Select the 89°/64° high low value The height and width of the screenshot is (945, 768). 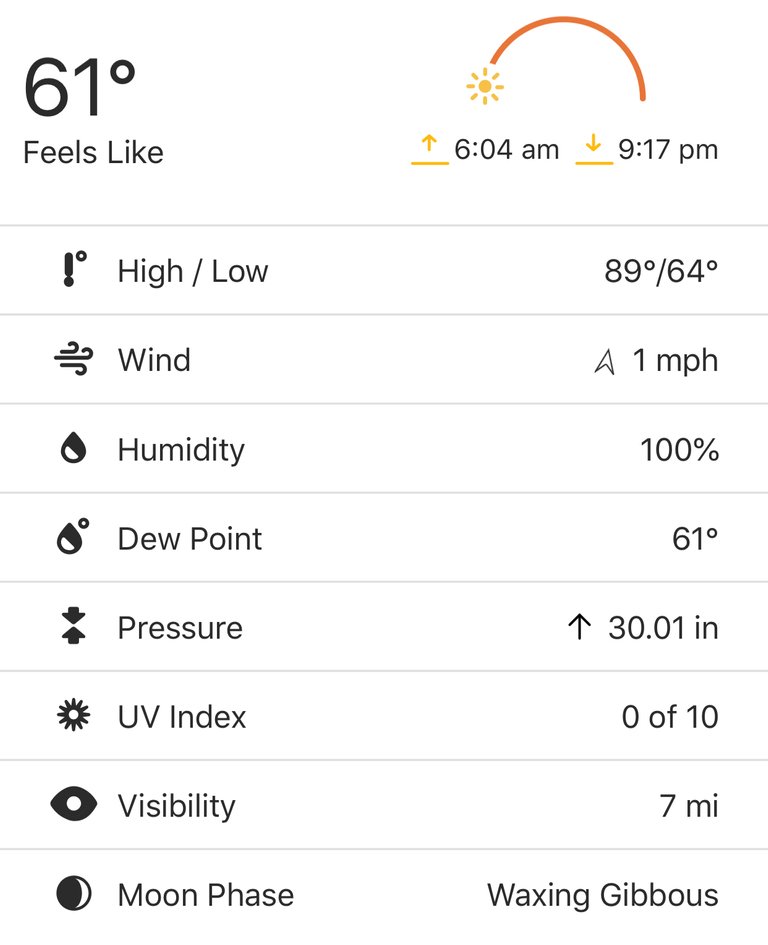[661, 271]
